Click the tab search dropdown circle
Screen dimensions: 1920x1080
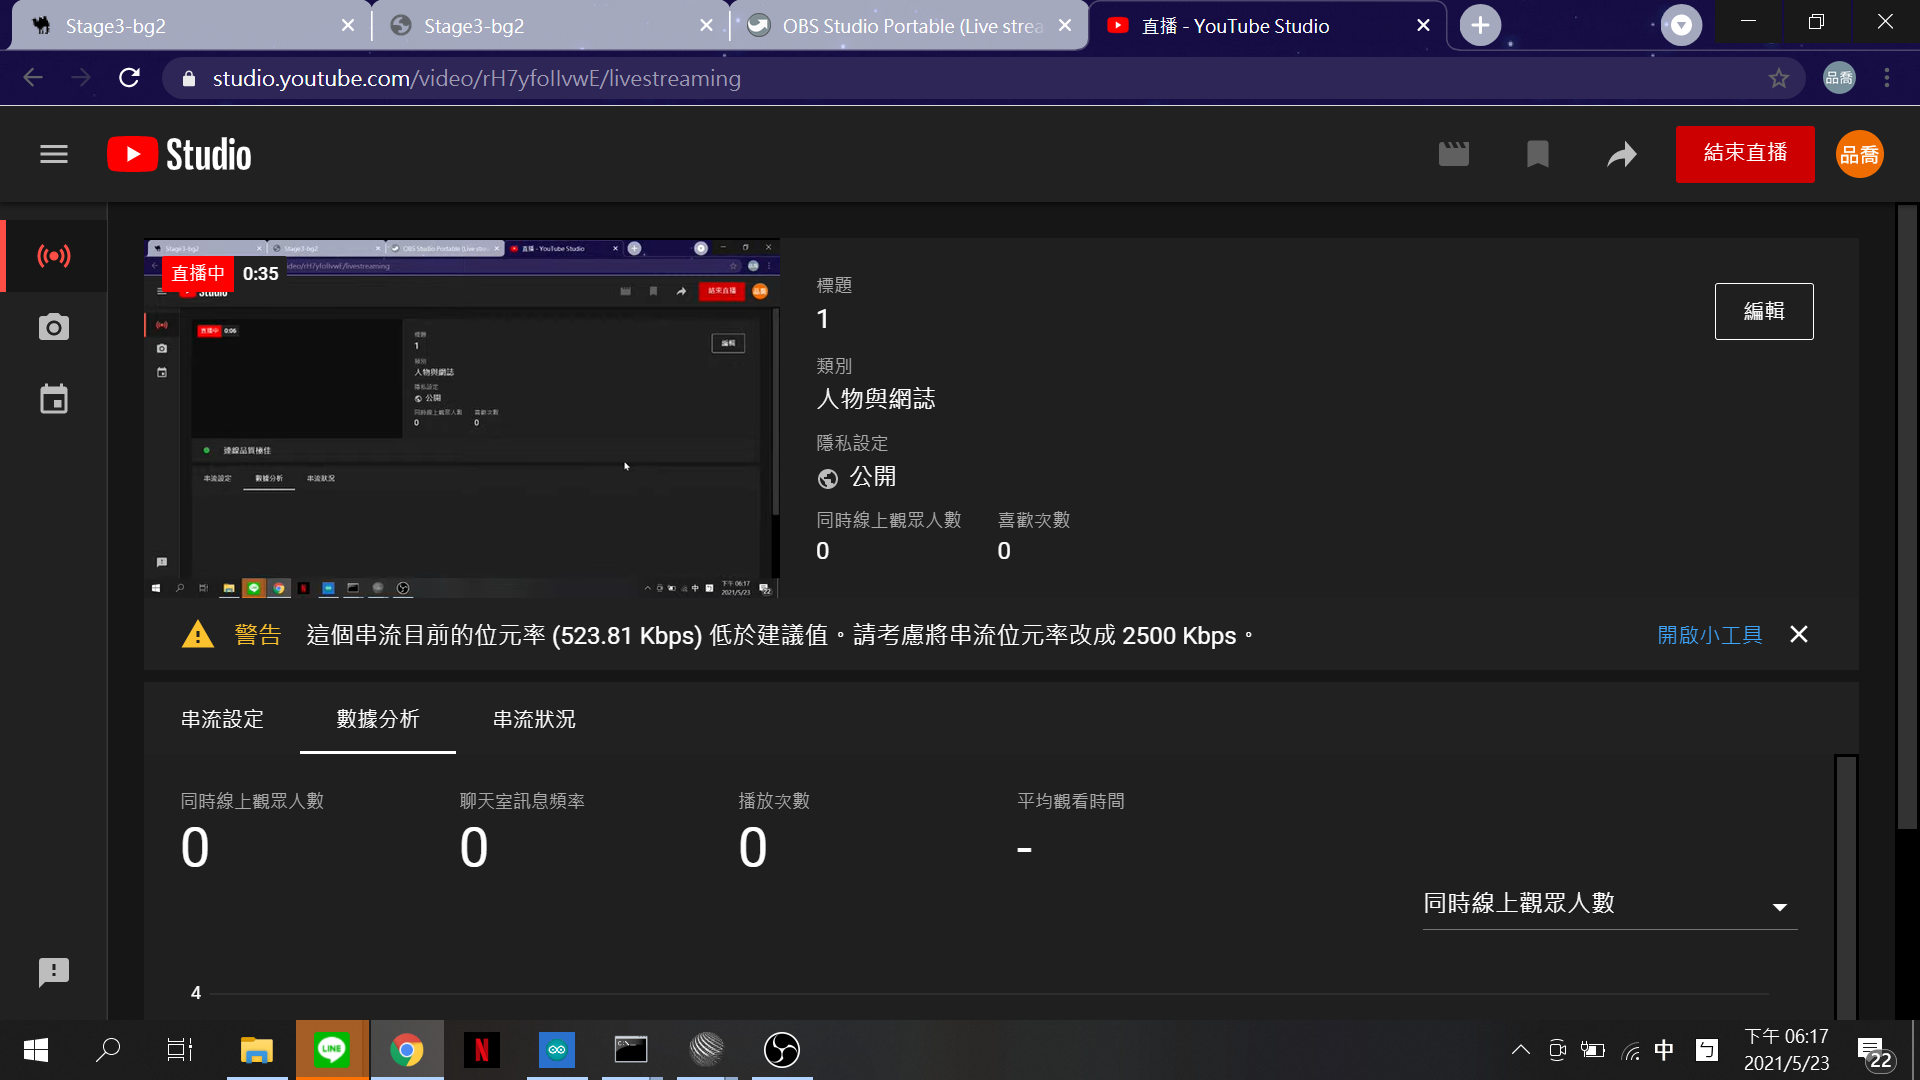click(x=1682, y=25)
